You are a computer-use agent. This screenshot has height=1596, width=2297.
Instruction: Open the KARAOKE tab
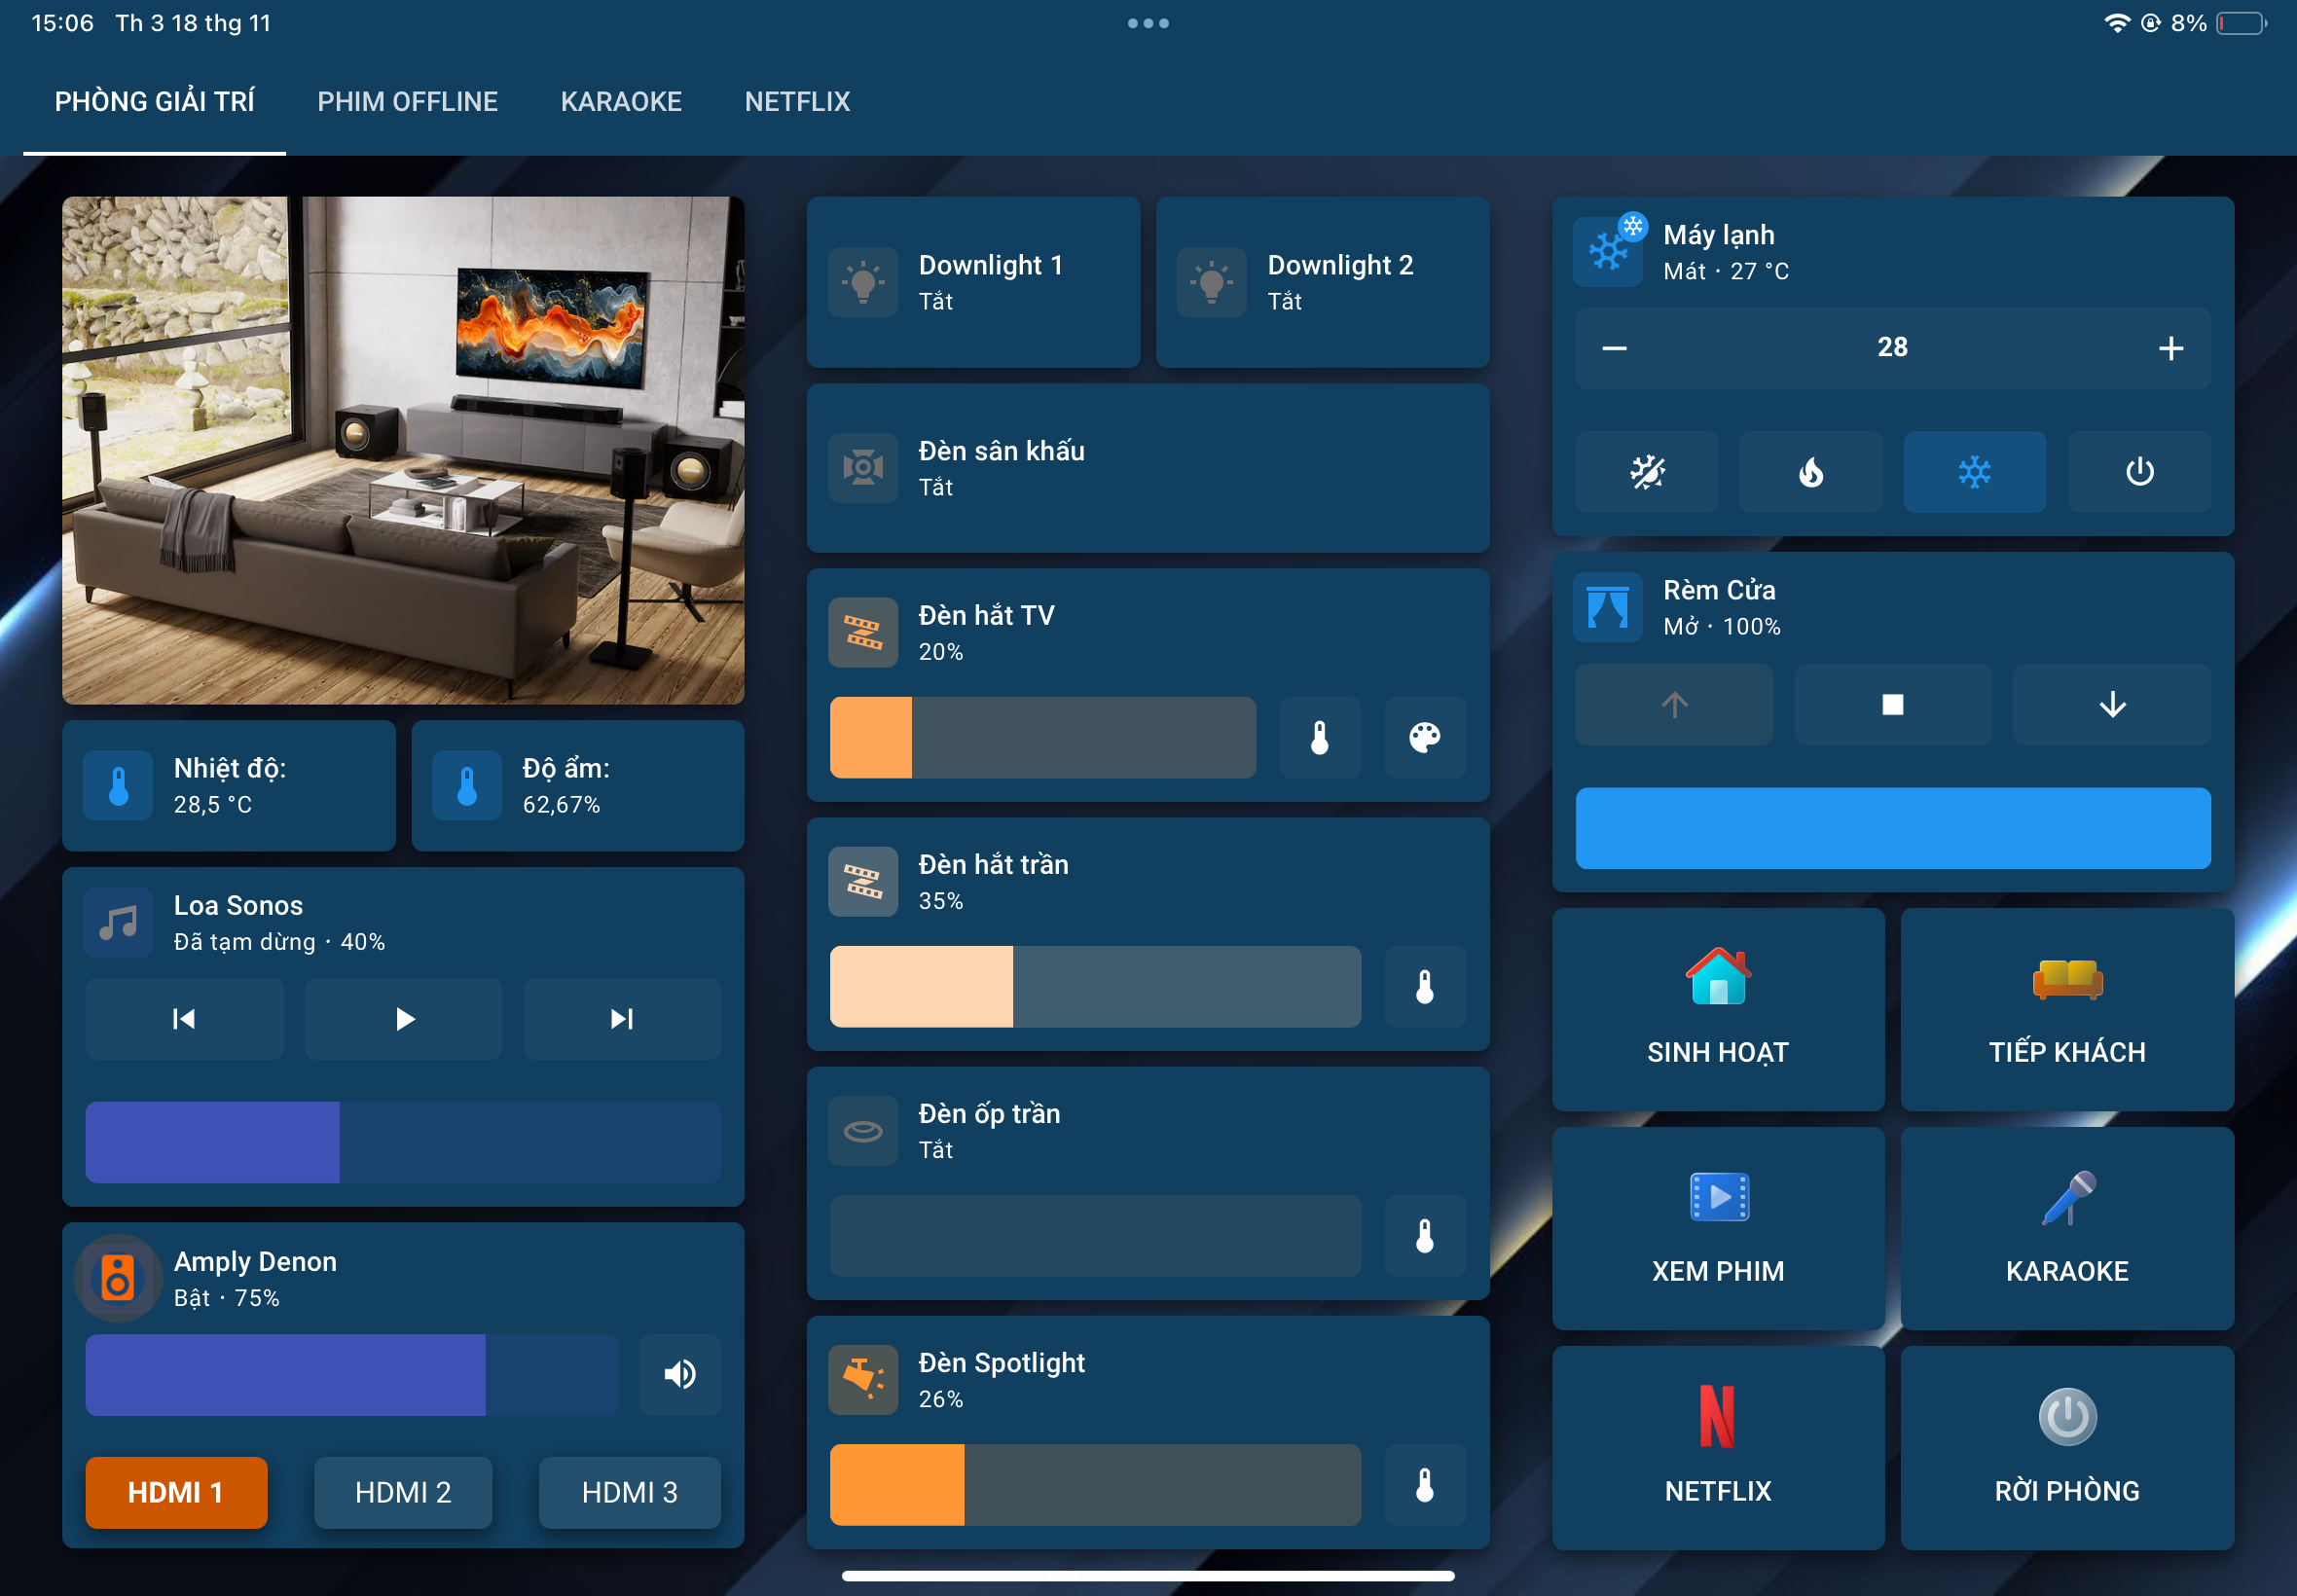621,101
